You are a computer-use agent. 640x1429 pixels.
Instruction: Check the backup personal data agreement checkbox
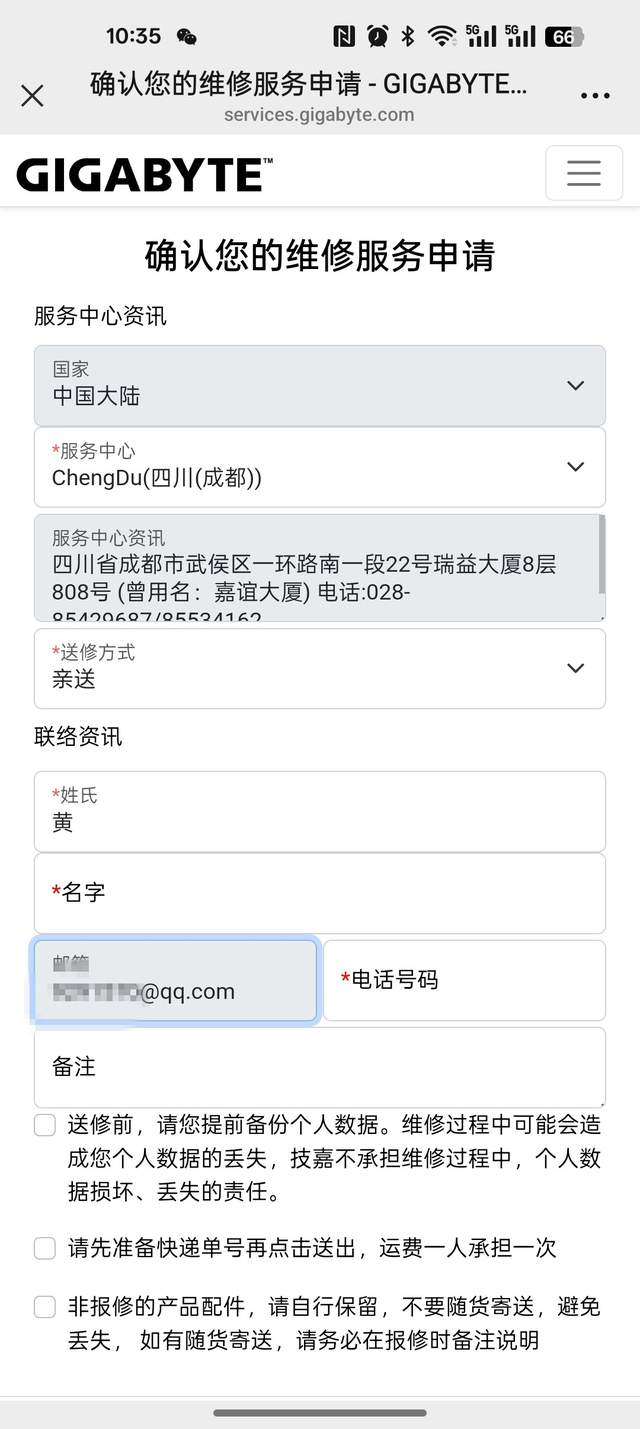click(45, 1125)
